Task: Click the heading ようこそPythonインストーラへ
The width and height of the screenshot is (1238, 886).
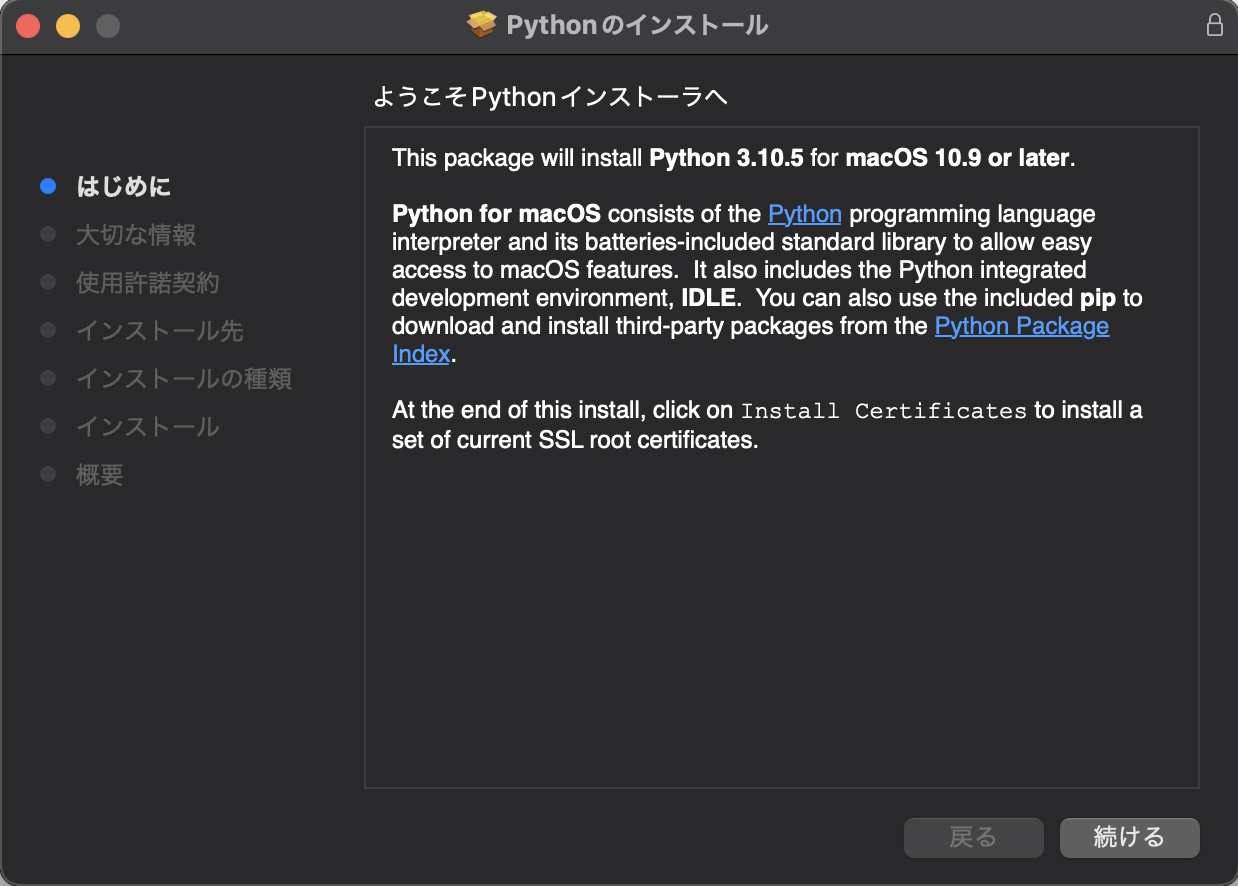Action: tap(550, 97)
